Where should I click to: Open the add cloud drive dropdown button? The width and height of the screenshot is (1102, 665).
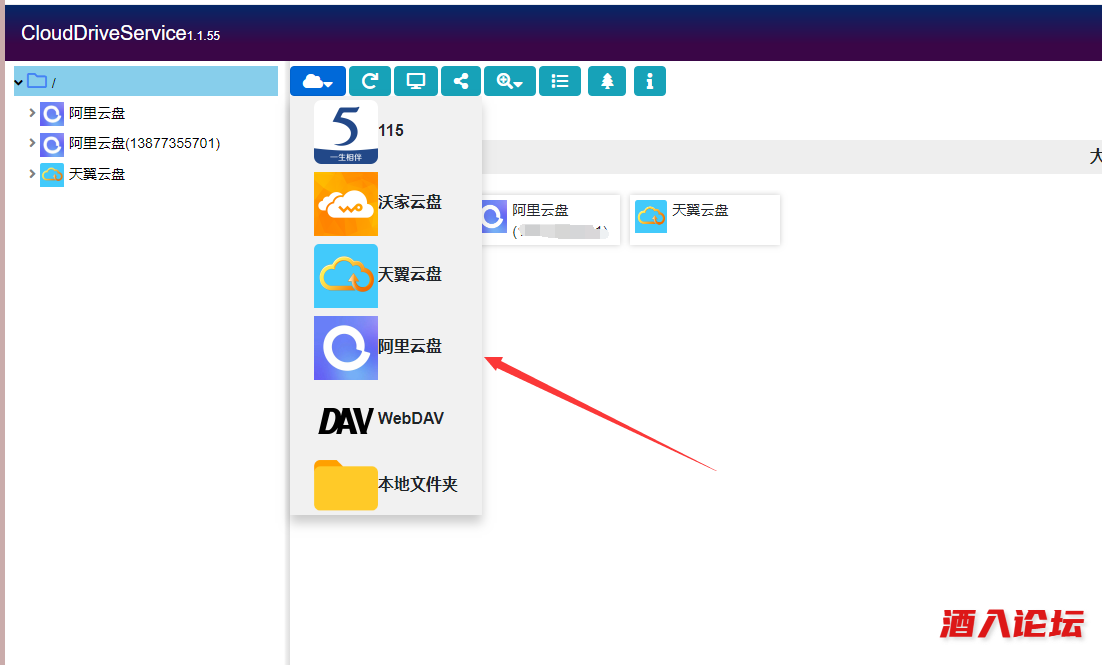[x=318, y=82]
